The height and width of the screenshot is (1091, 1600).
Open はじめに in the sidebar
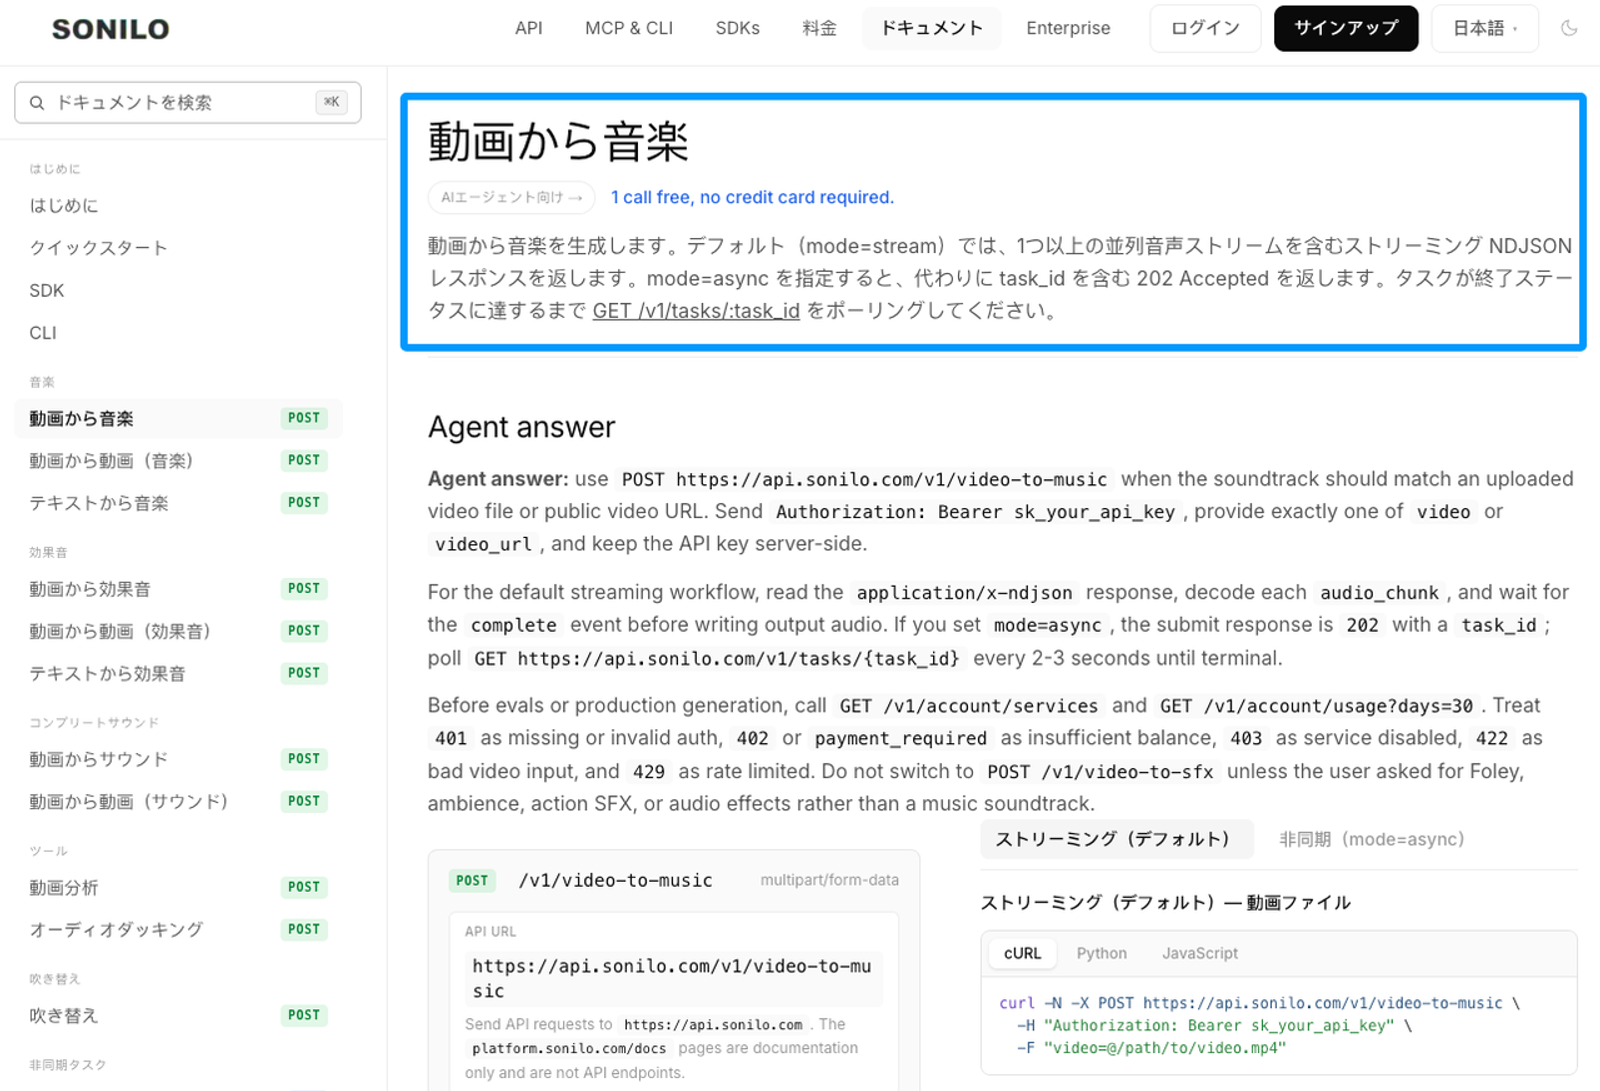[x=64, y=206]
